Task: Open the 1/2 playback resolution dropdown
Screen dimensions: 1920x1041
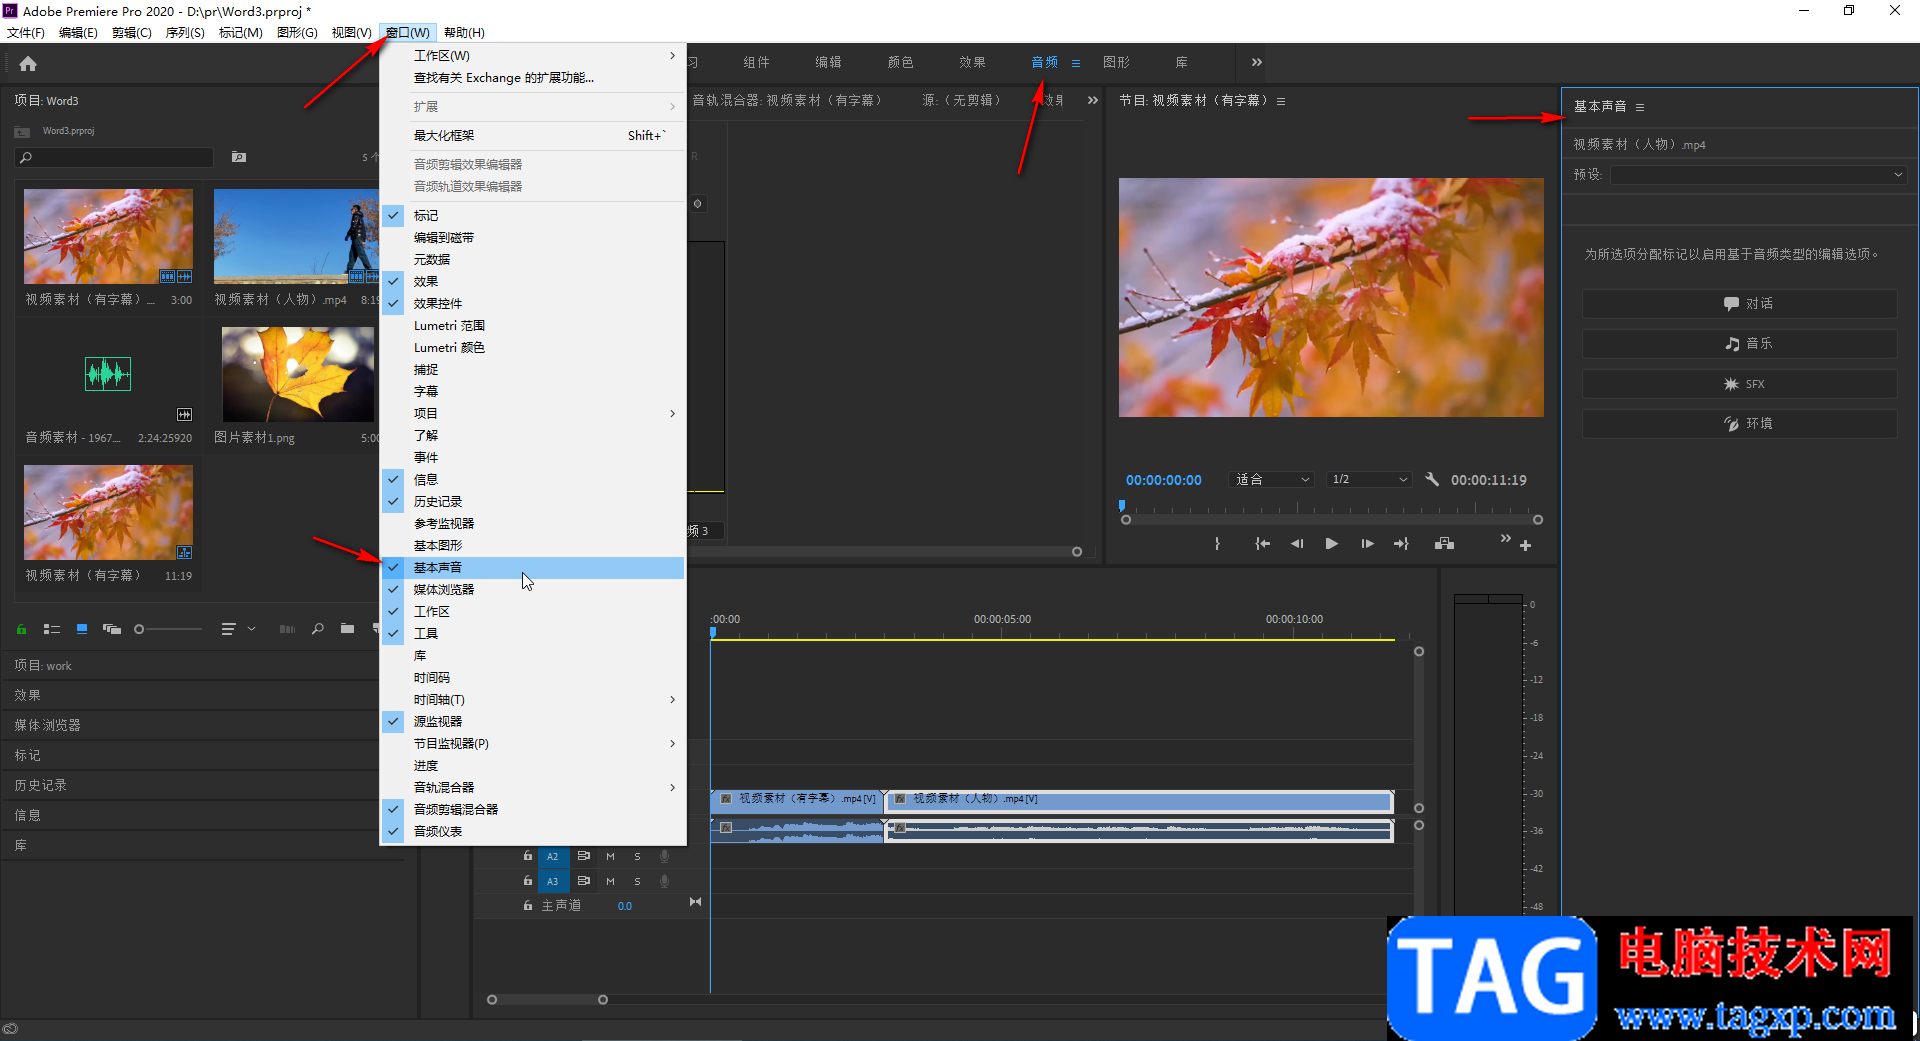Action: [1369, 480]
